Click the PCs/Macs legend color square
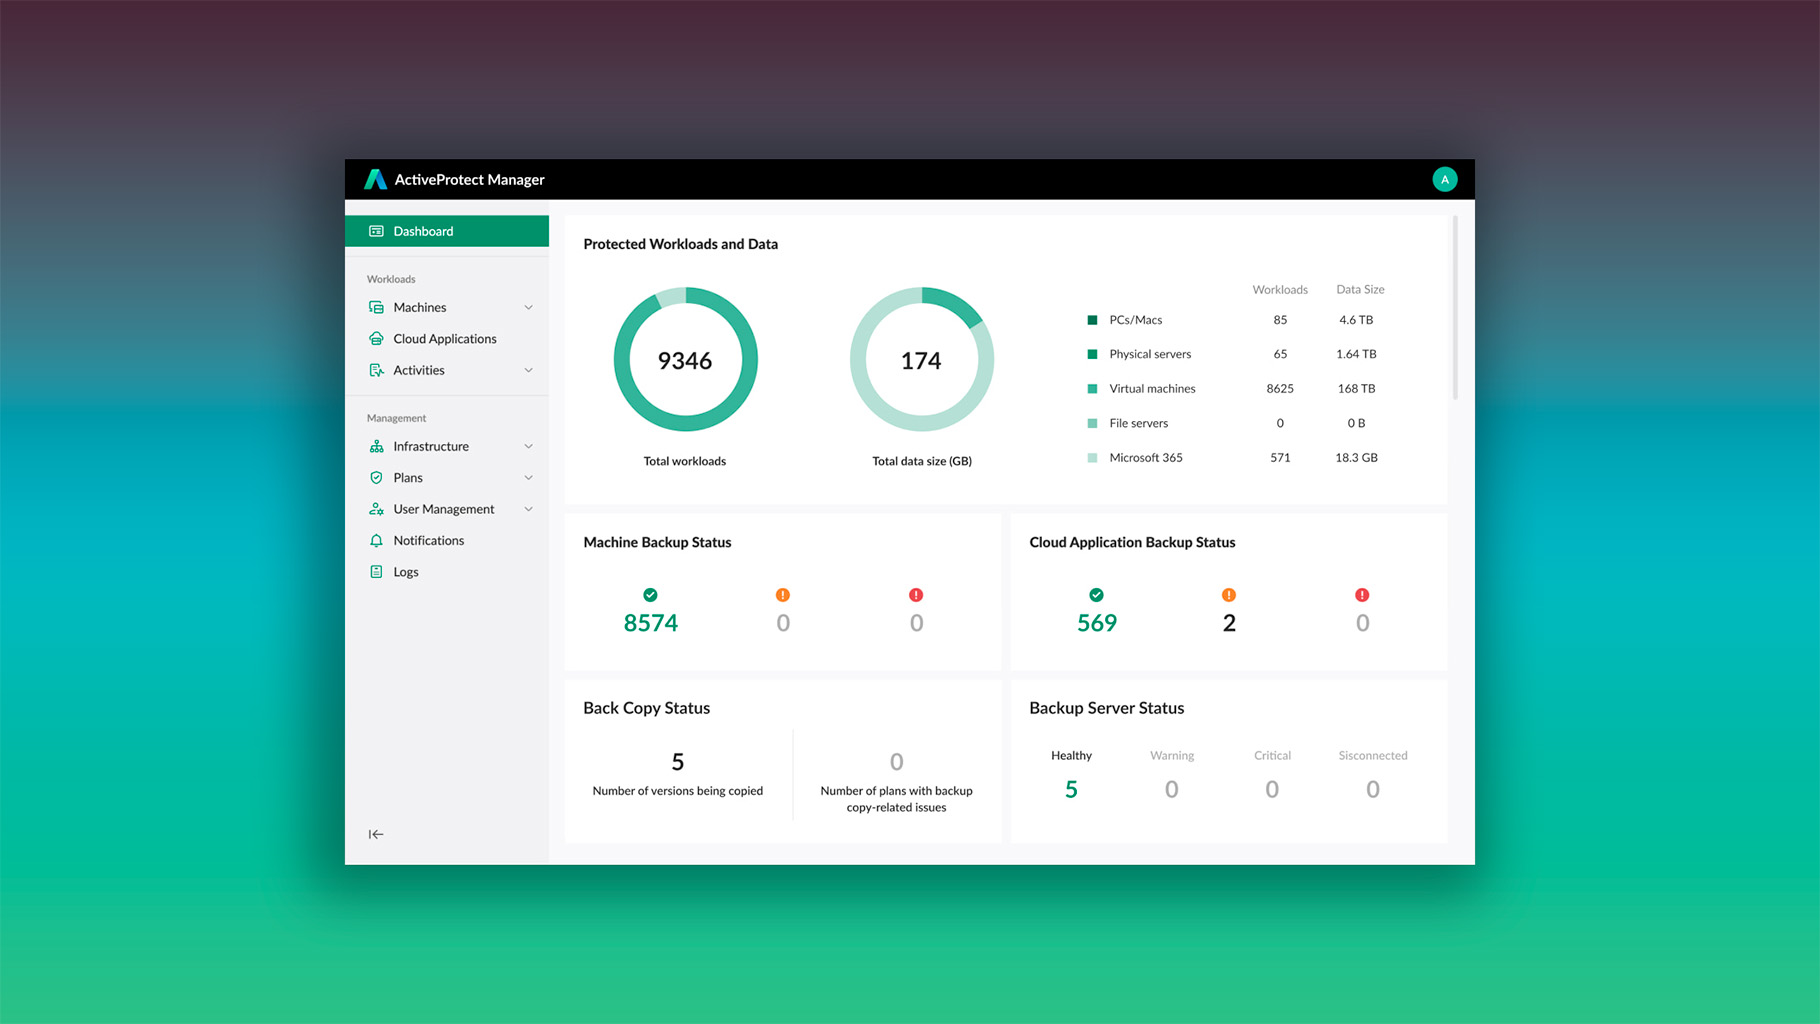Viewport: 1820px width, 1024px height. [1092, 320]
